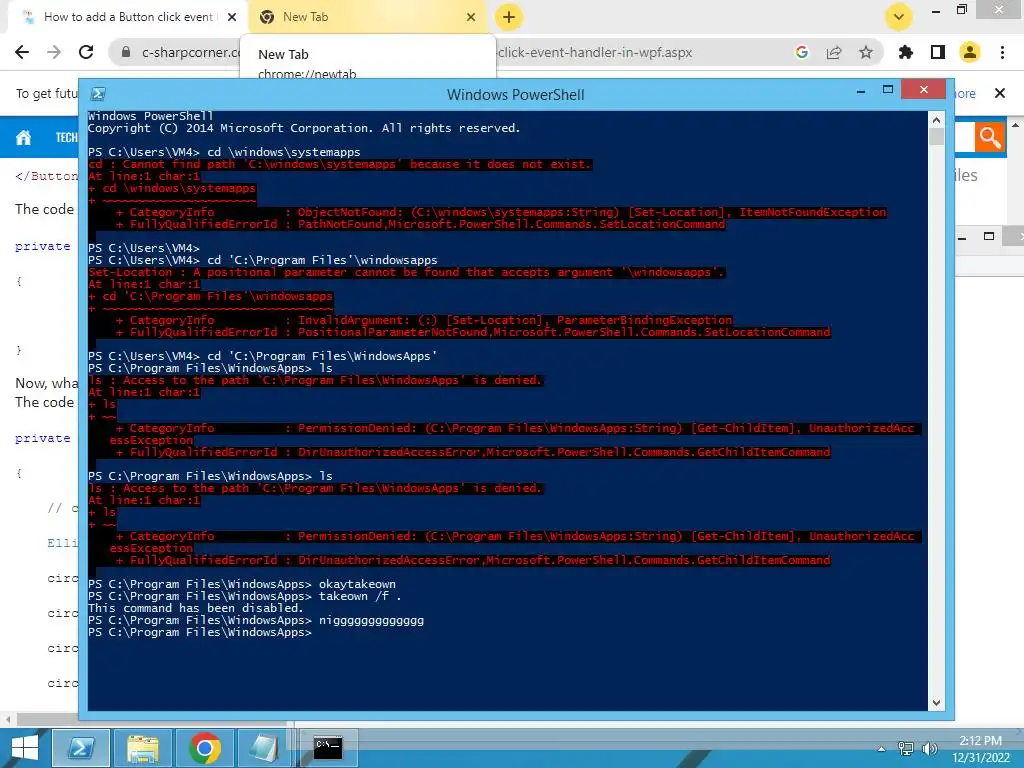Click the Google icon in address bar
The image size is (1024, 768).
tap(801, 52)
